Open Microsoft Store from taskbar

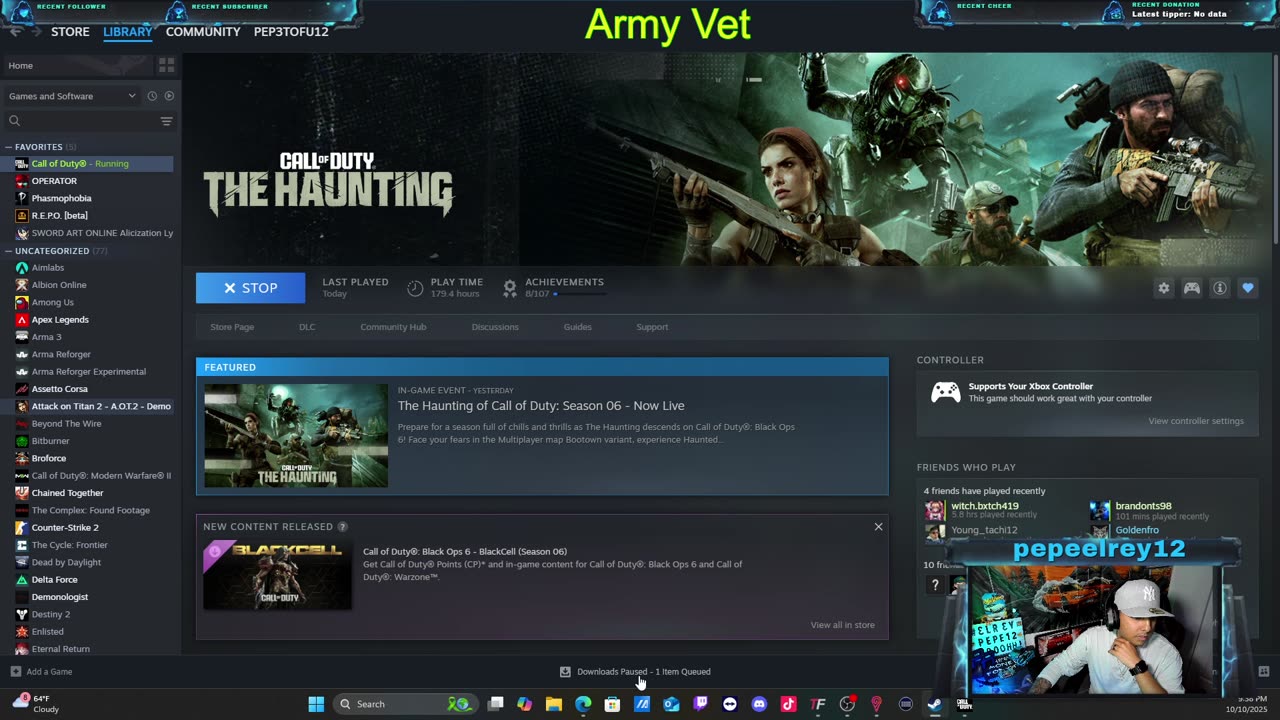click(612, 704)
